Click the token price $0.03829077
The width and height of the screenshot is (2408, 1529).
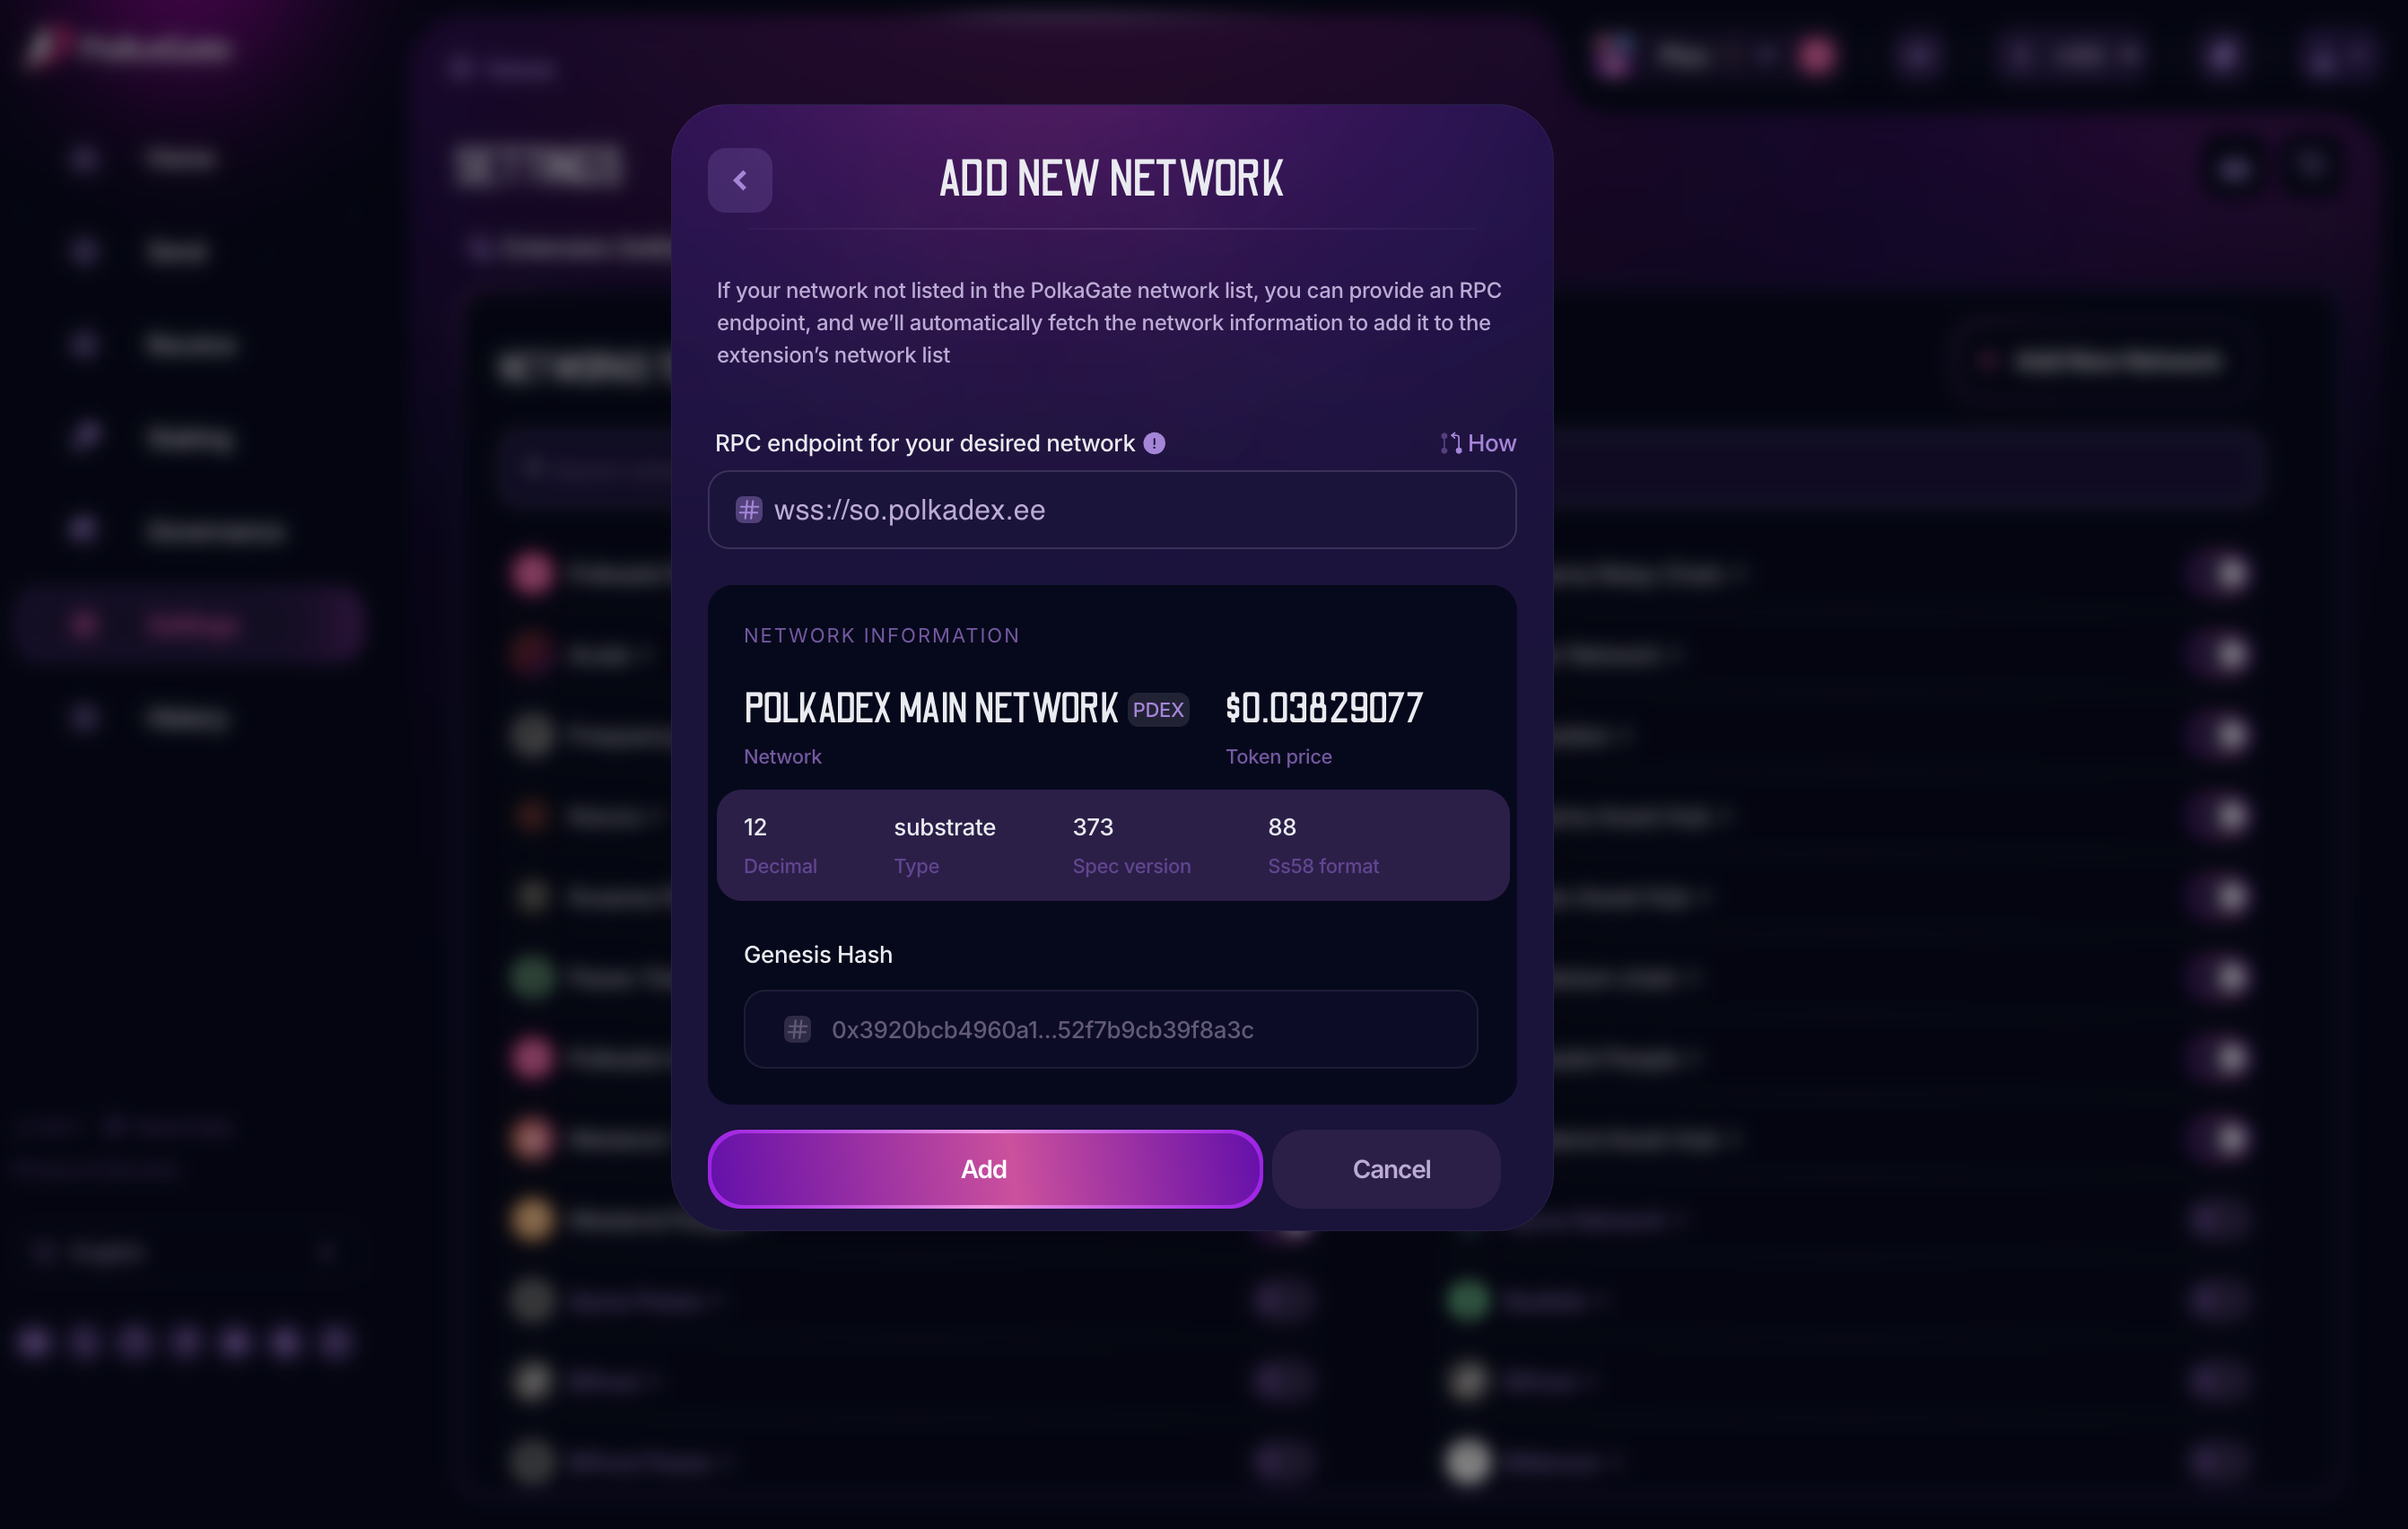point(1323,708)
